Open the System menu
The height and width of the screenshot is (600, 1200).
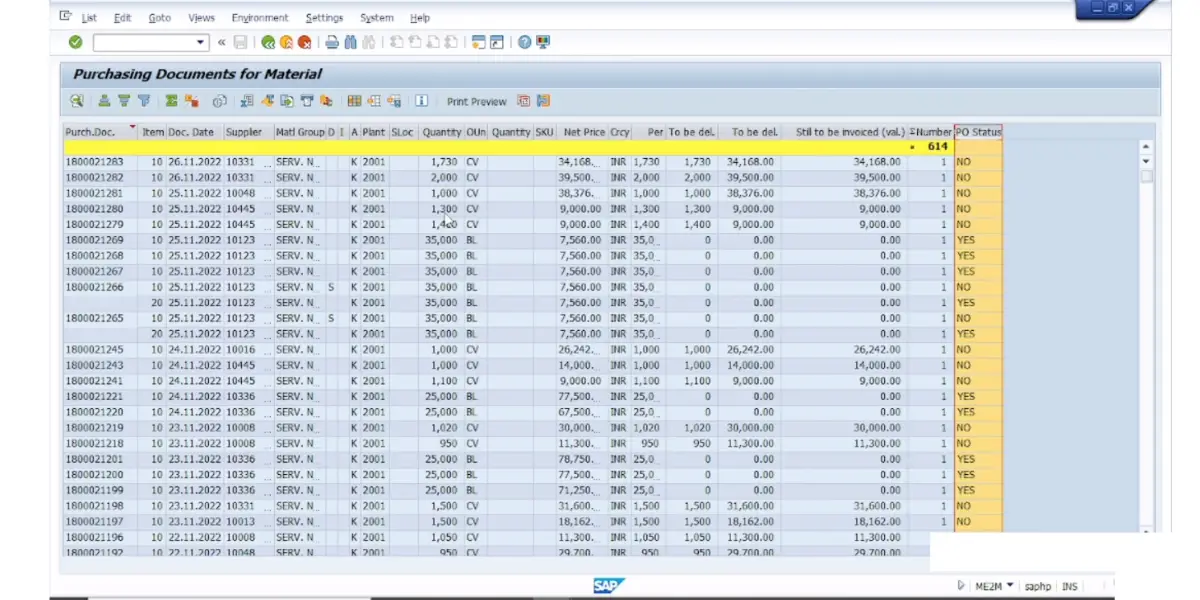tap(377, 18)
